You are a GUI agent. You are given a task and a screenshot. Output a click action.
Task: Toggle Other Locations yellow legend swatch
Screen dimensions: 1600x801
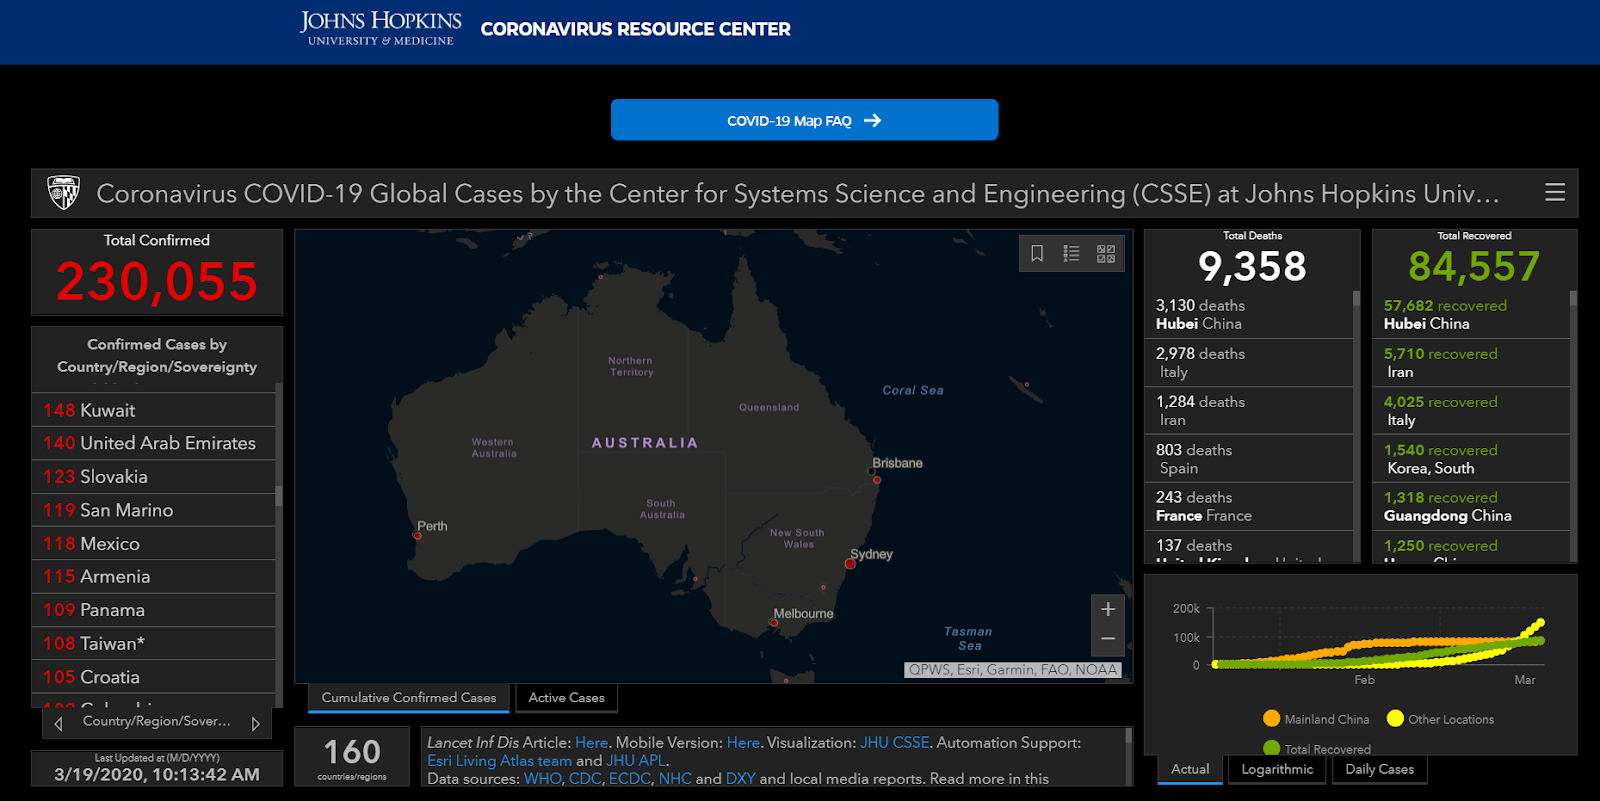[1396, 718]
